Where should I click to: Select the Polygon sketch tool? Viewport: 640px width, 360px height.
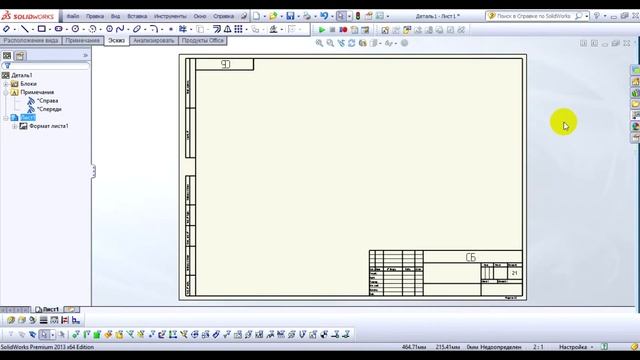click(x=109, y=29)
